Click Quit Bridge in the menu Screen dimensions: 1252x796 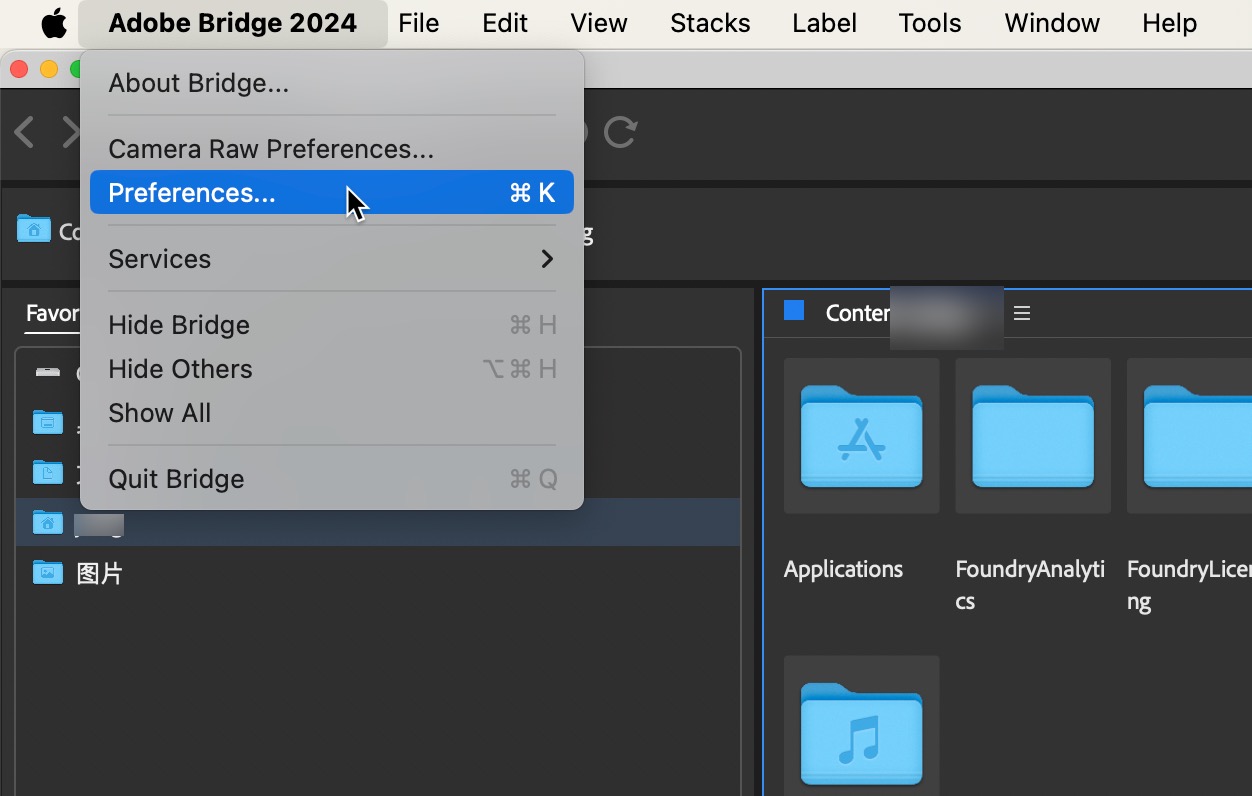point(176,479)
